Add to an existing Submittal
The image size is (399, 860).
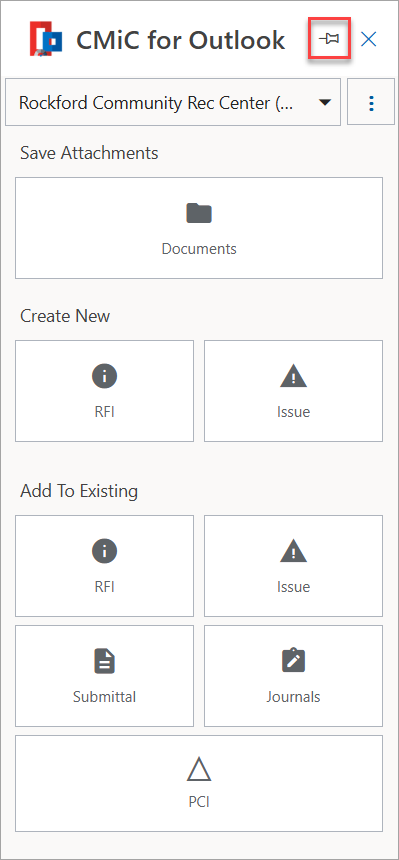click(x=104, y=676)
